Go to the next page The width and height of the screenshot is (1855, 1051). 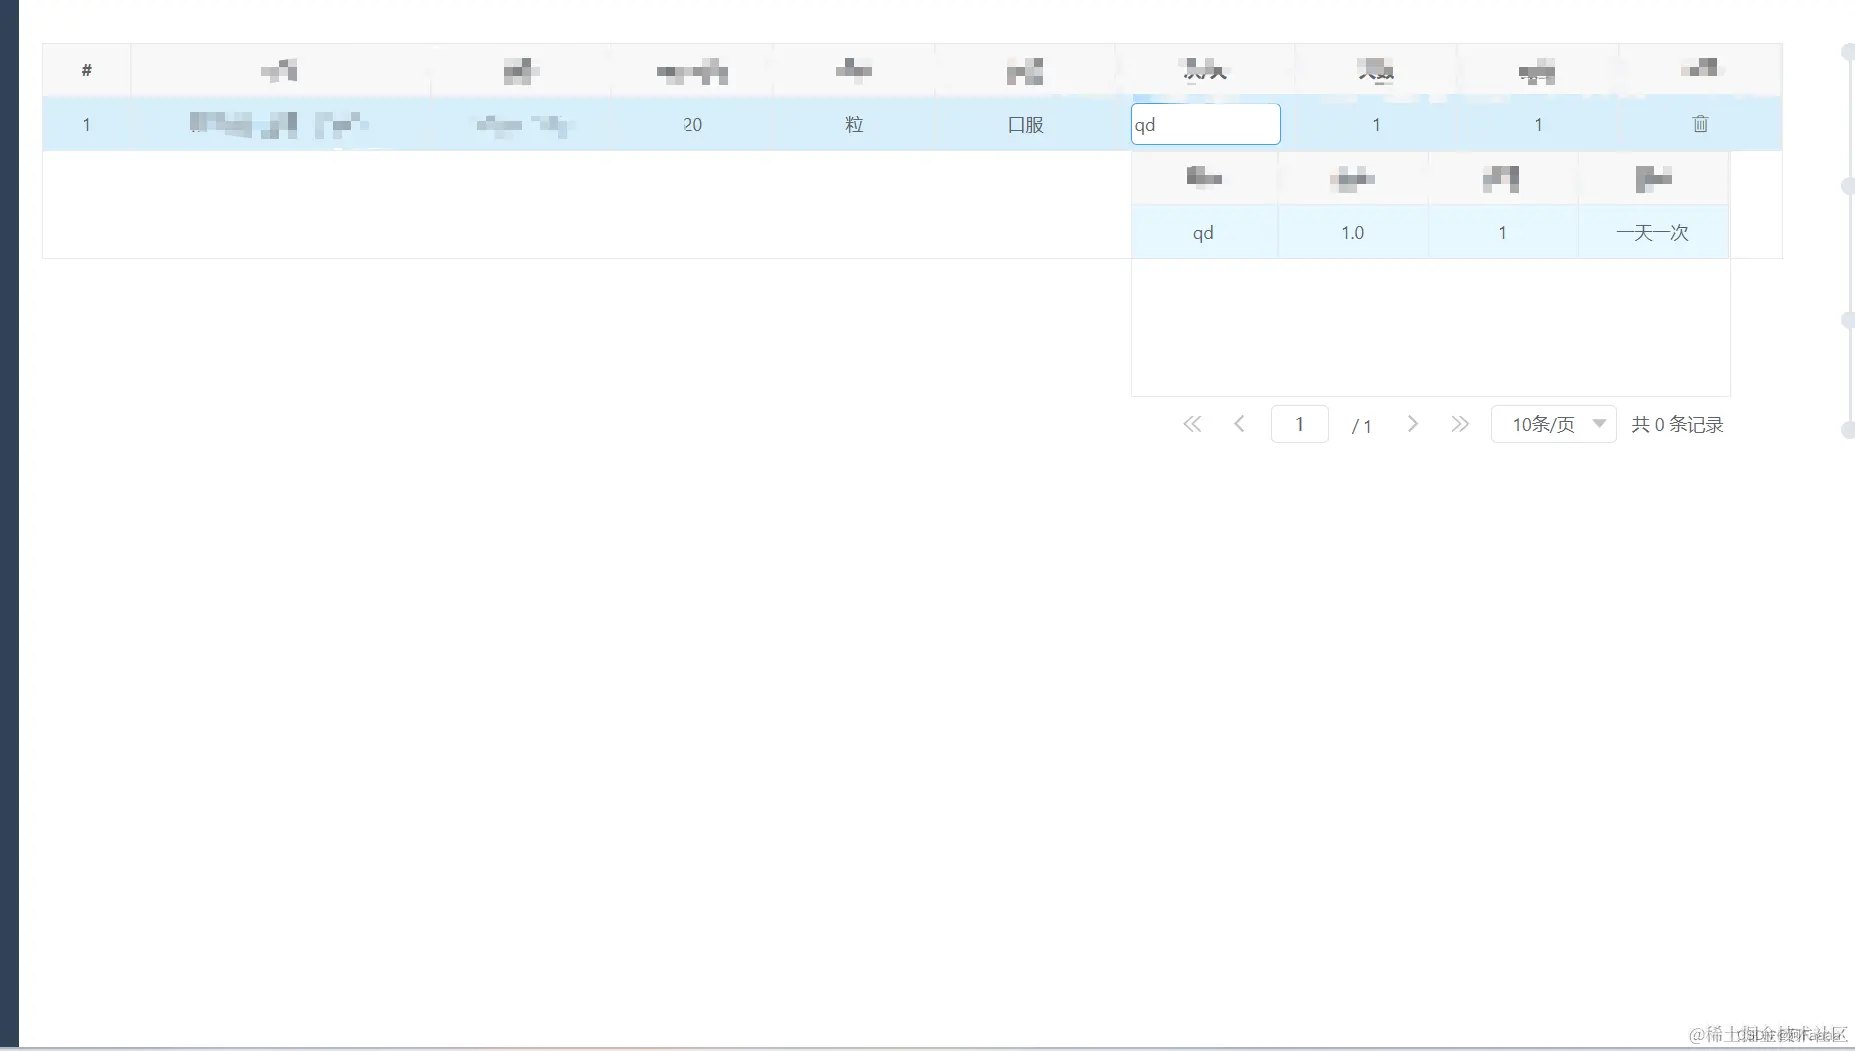click(x=1412, y=424)
